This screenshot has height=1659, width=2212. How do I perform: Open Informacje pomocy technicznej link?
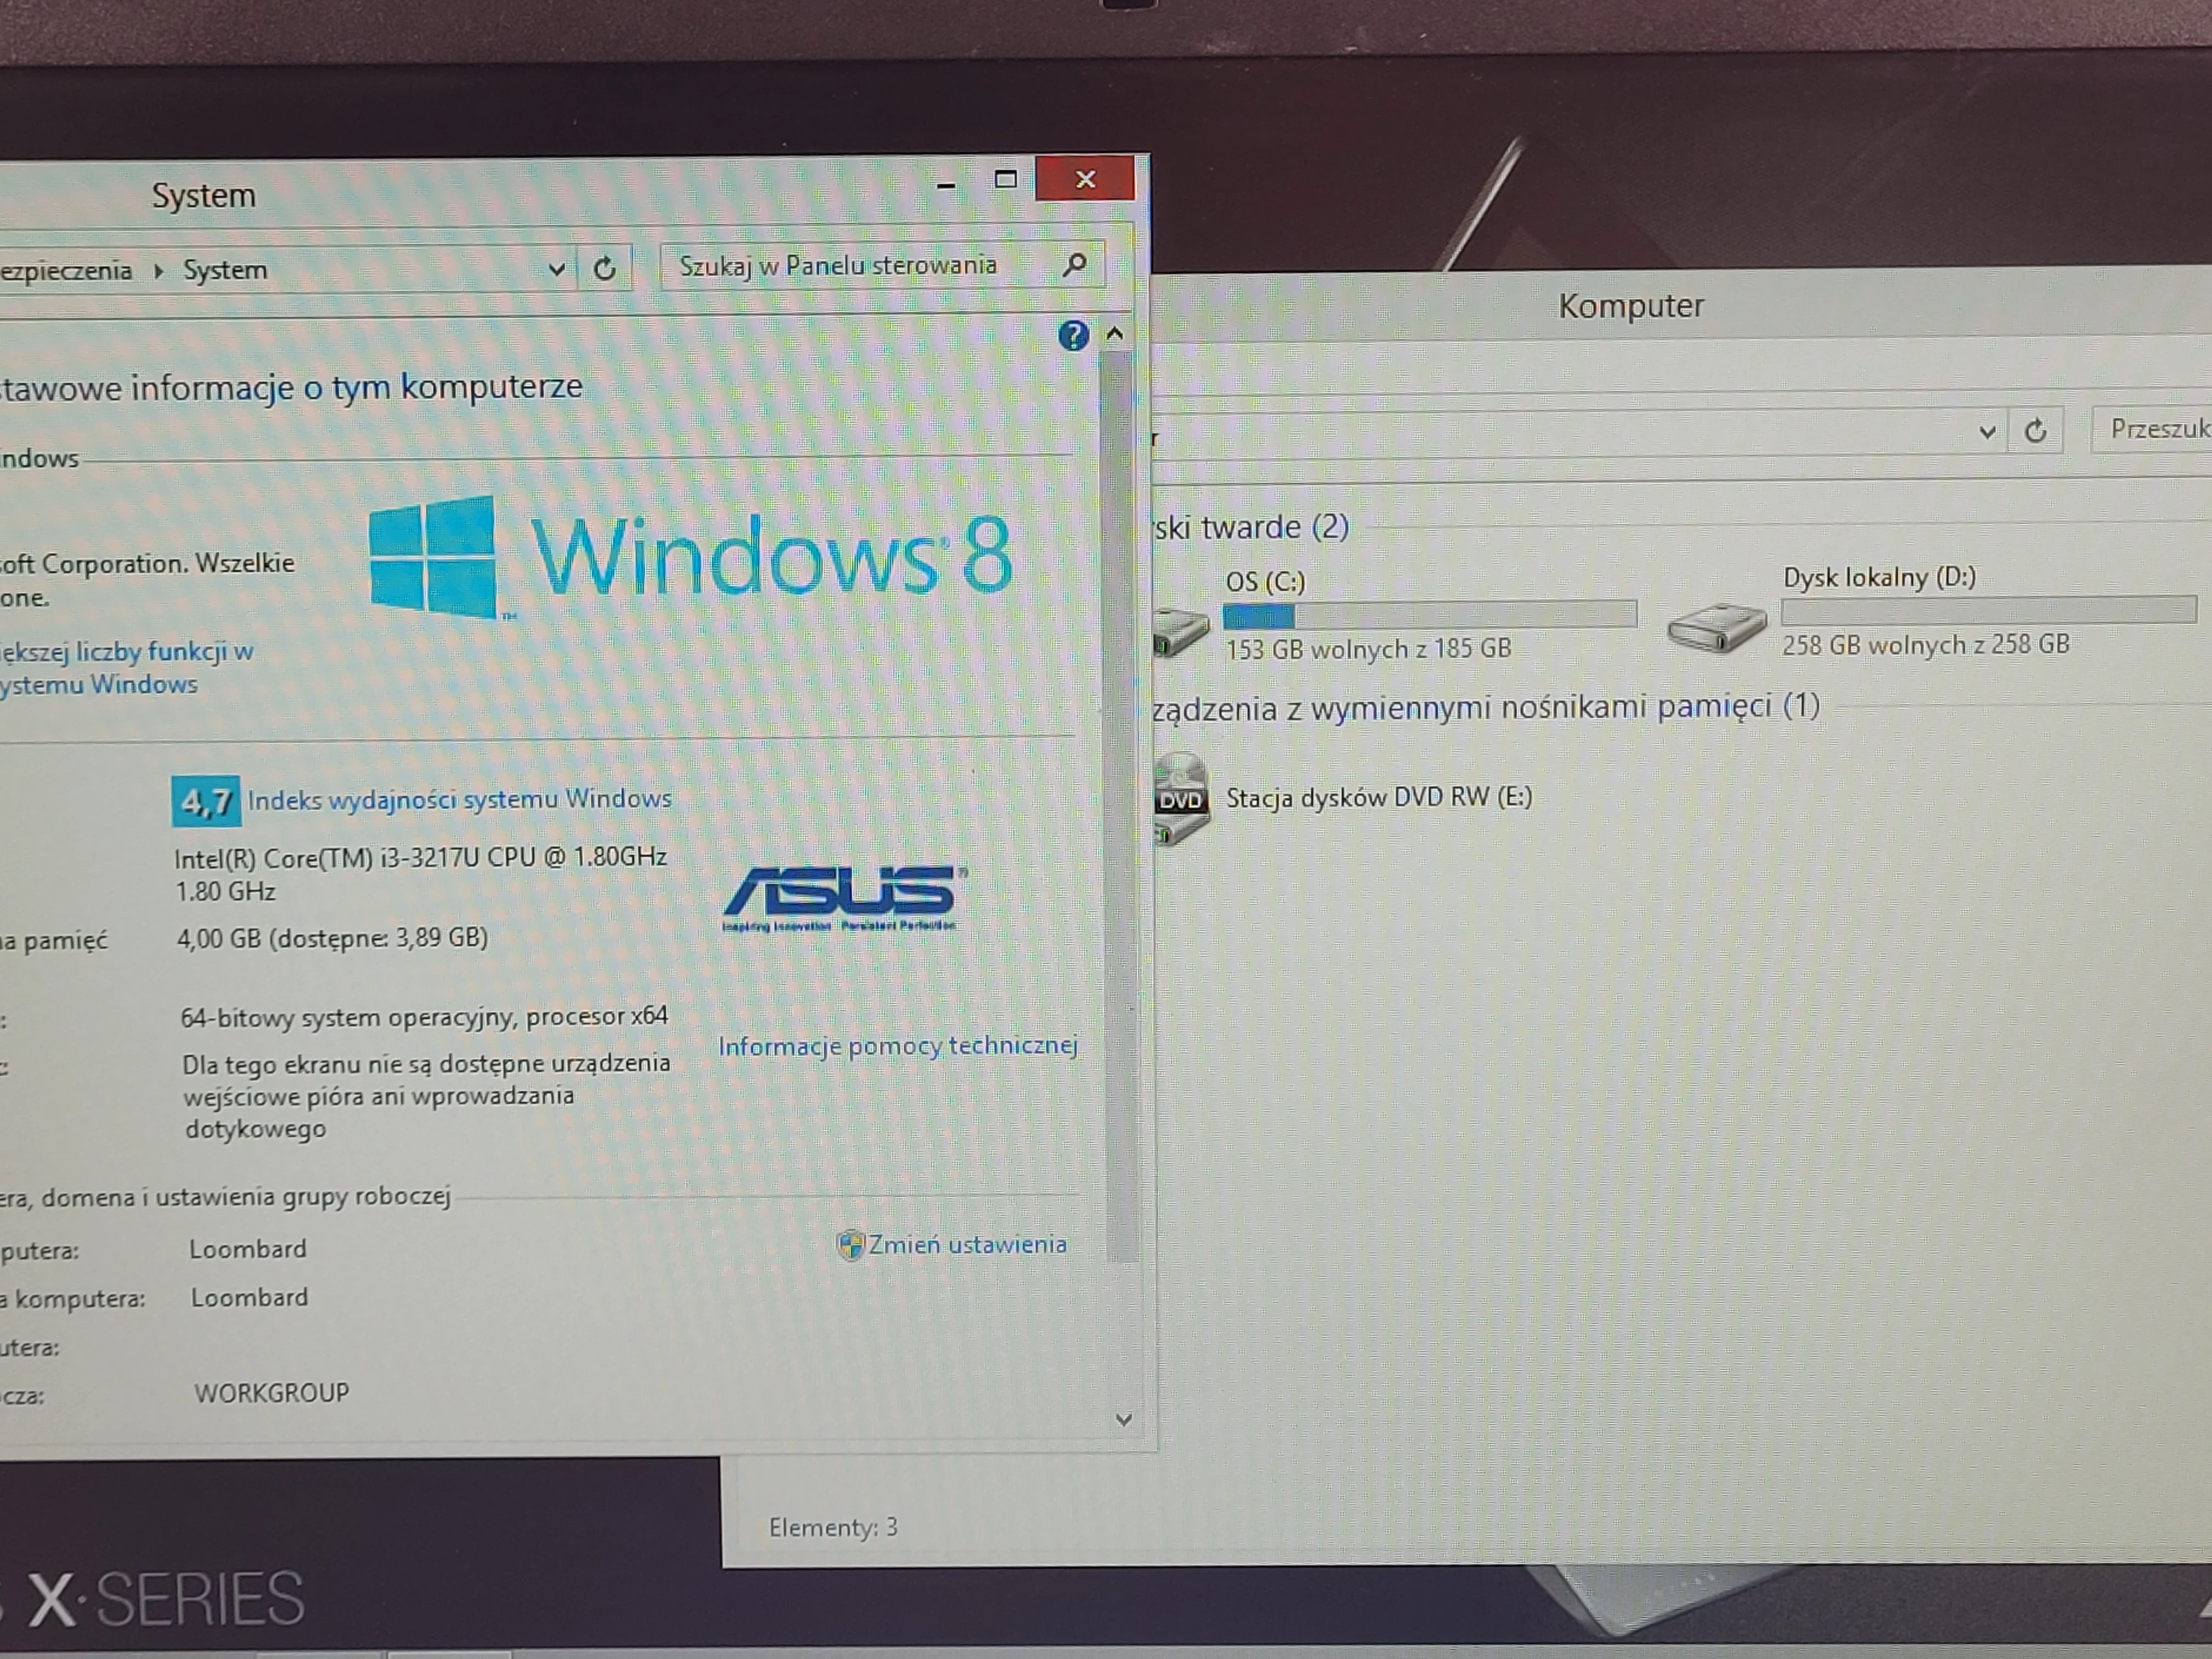point(898,1046)
